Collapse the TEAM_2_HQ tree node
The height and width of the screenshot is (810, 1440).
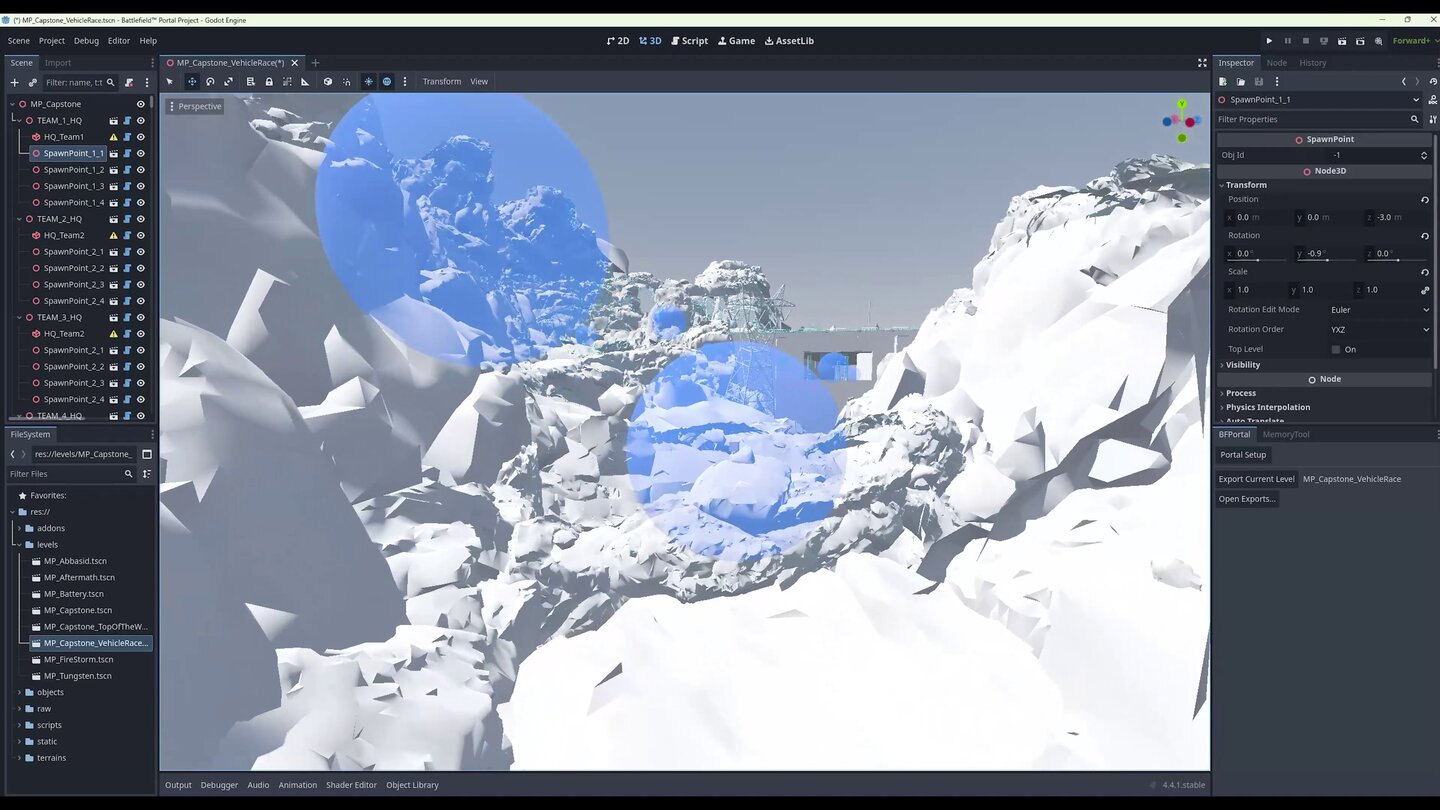[x=18, y=219]
